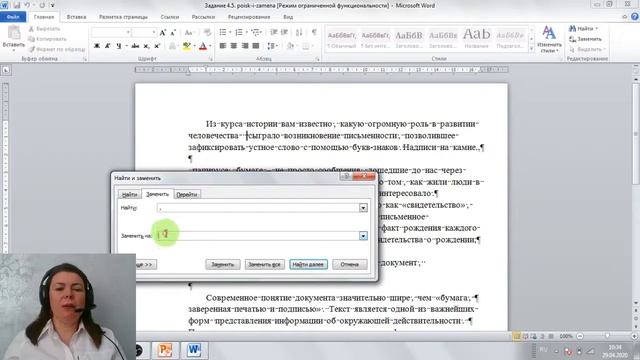The height and width of the screenshot is (360, 640).
Task: Switch to the Вставка ribbon tab
Action: pyautogui.click(x=76, y=17)
